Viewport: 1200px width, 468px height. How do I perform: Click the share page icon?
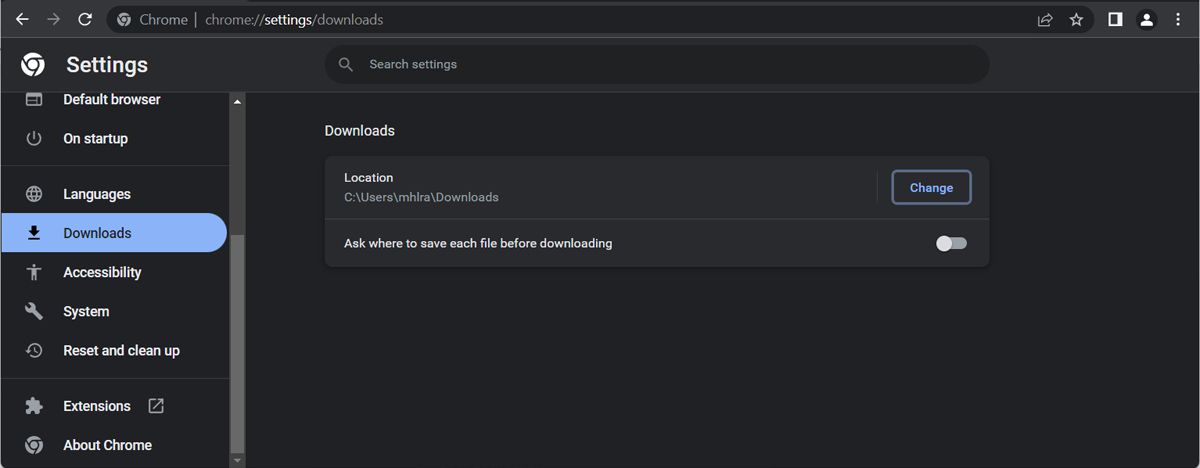coord(1045,19)
